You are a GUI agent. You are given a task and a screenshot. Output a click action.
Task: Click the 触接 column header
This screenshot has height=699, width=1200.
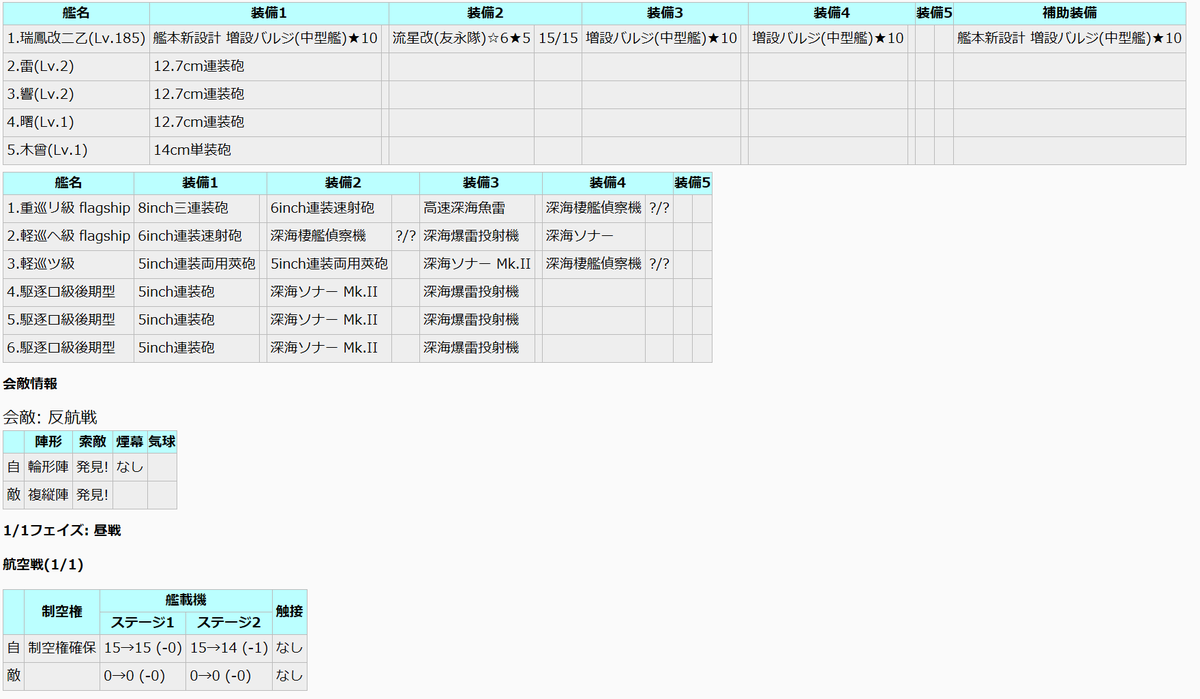290,612
